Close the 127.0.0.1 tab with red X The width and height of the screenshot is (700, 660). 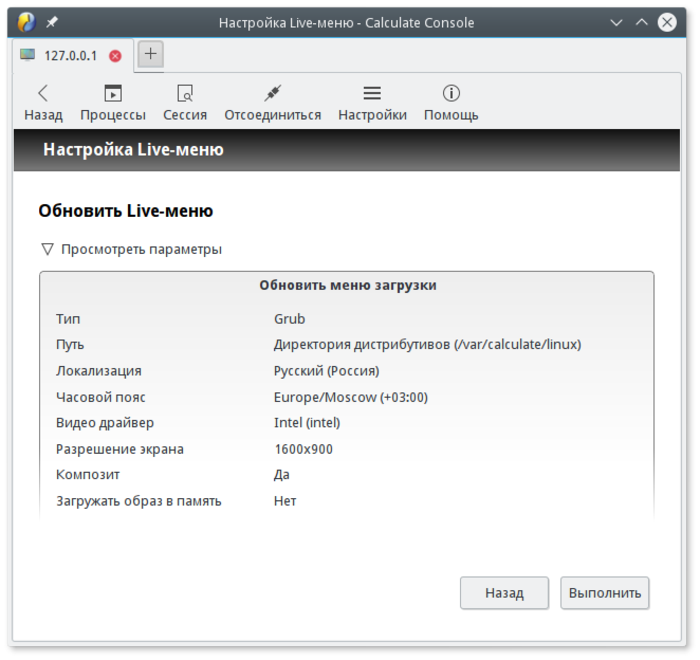coord(115,56)
